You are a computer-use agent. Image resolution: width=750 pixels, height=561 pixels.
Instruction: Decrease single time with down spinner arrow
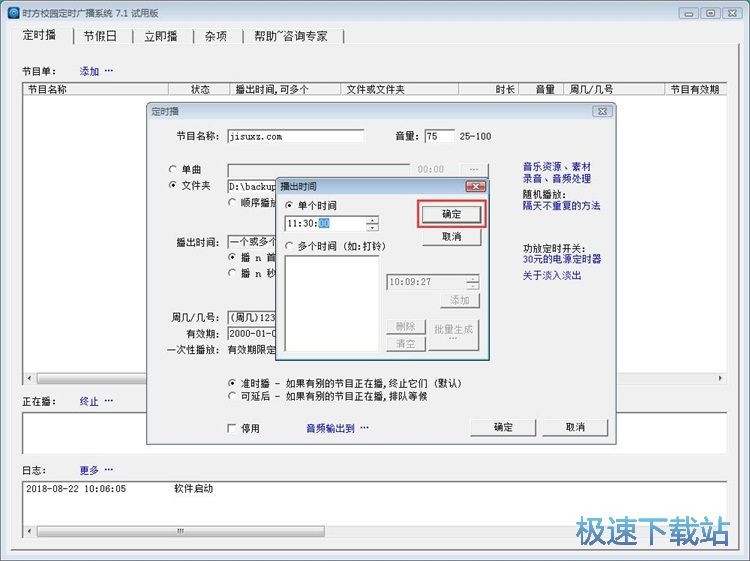(x=373, y=227)
